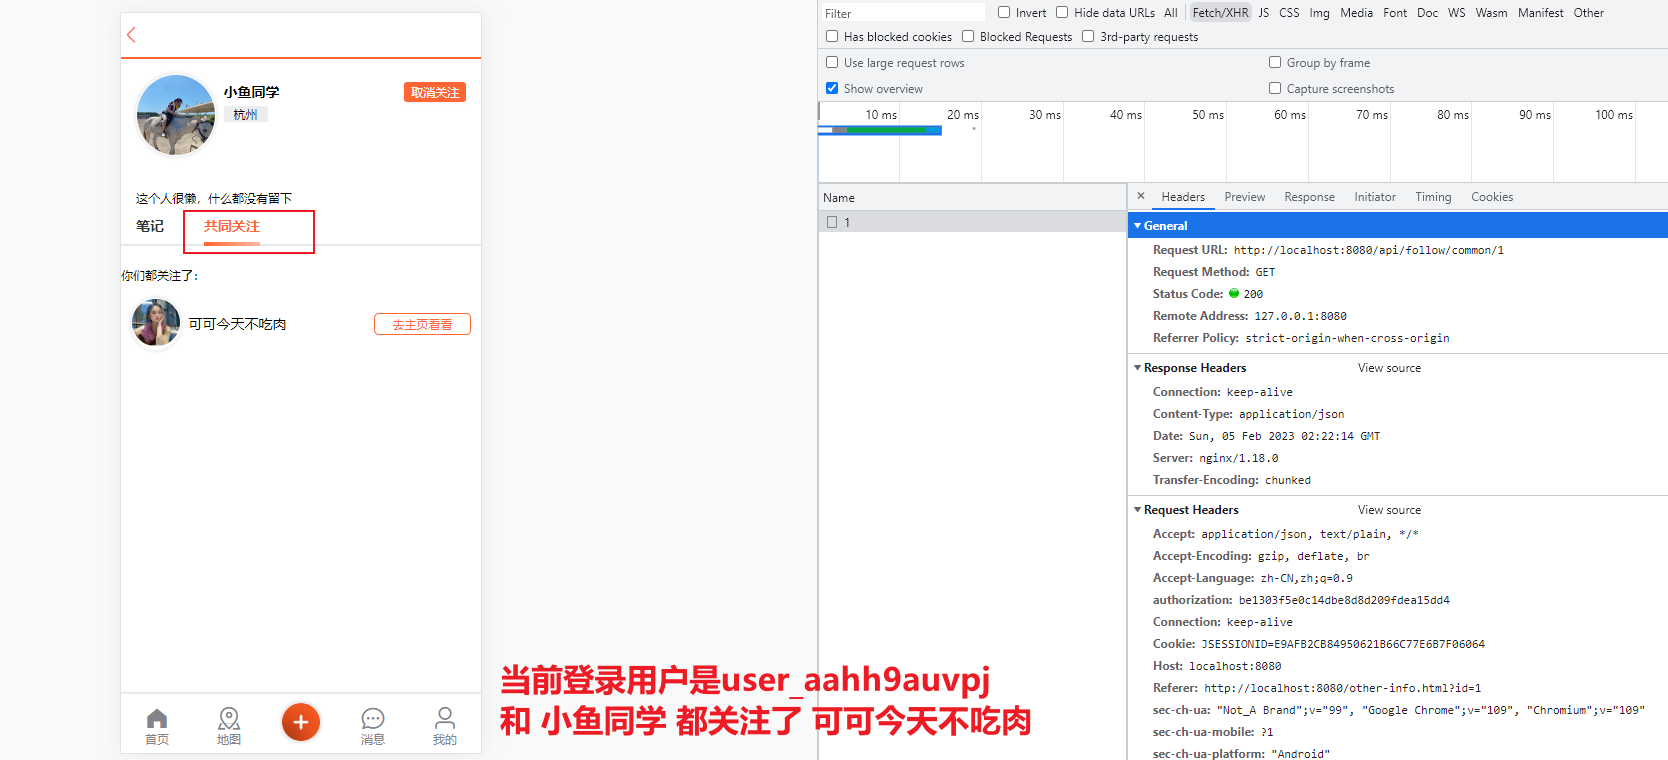Uncheck Show overview checkbox
The image size is (1668, 760).
[832, 88]
